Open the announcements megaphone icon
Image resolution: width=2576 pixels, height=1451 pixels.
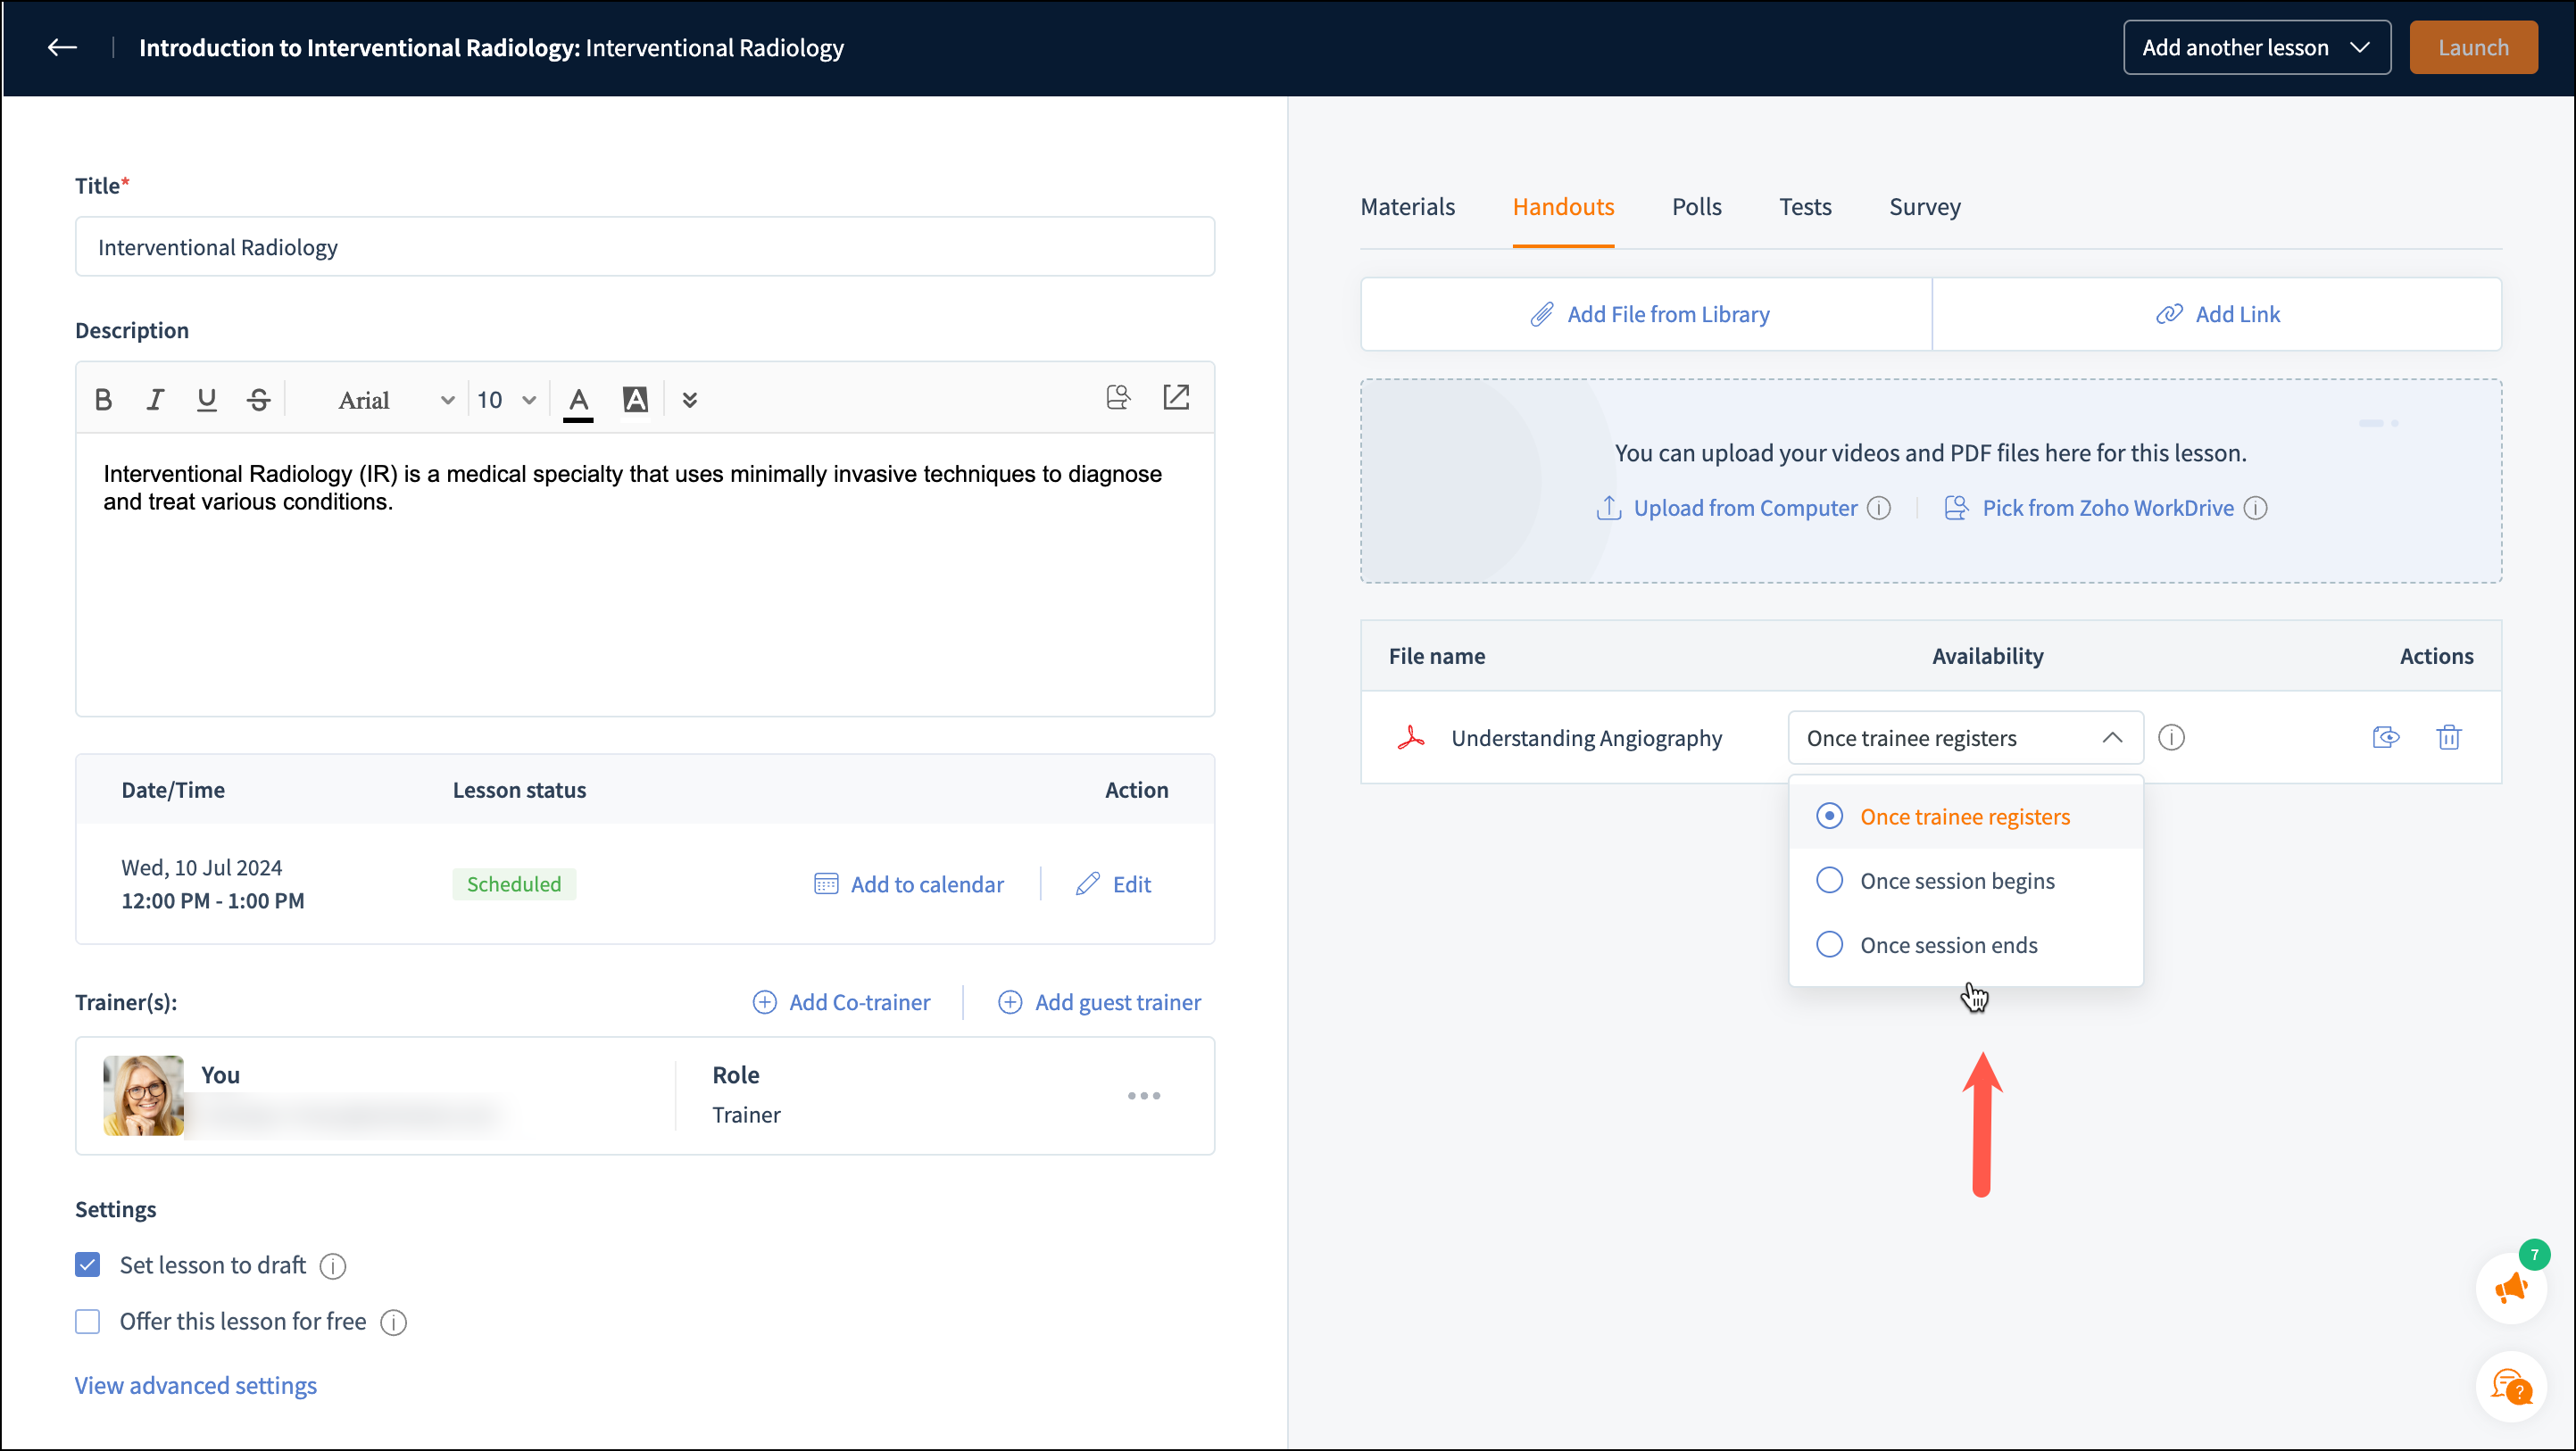[2511, 1288]
